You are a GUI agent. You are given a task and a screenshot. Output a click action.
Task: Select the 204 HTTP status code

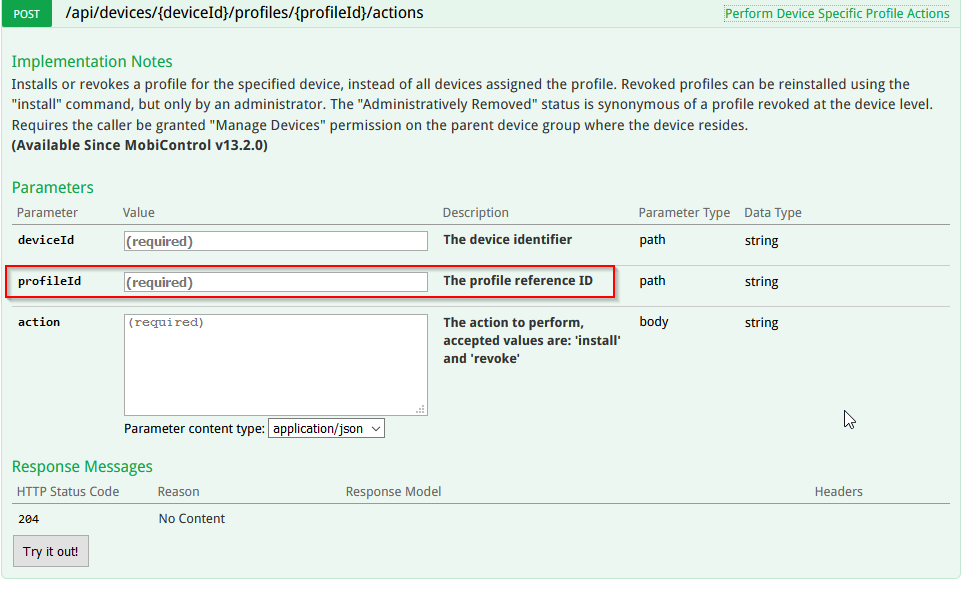point(28,519)
